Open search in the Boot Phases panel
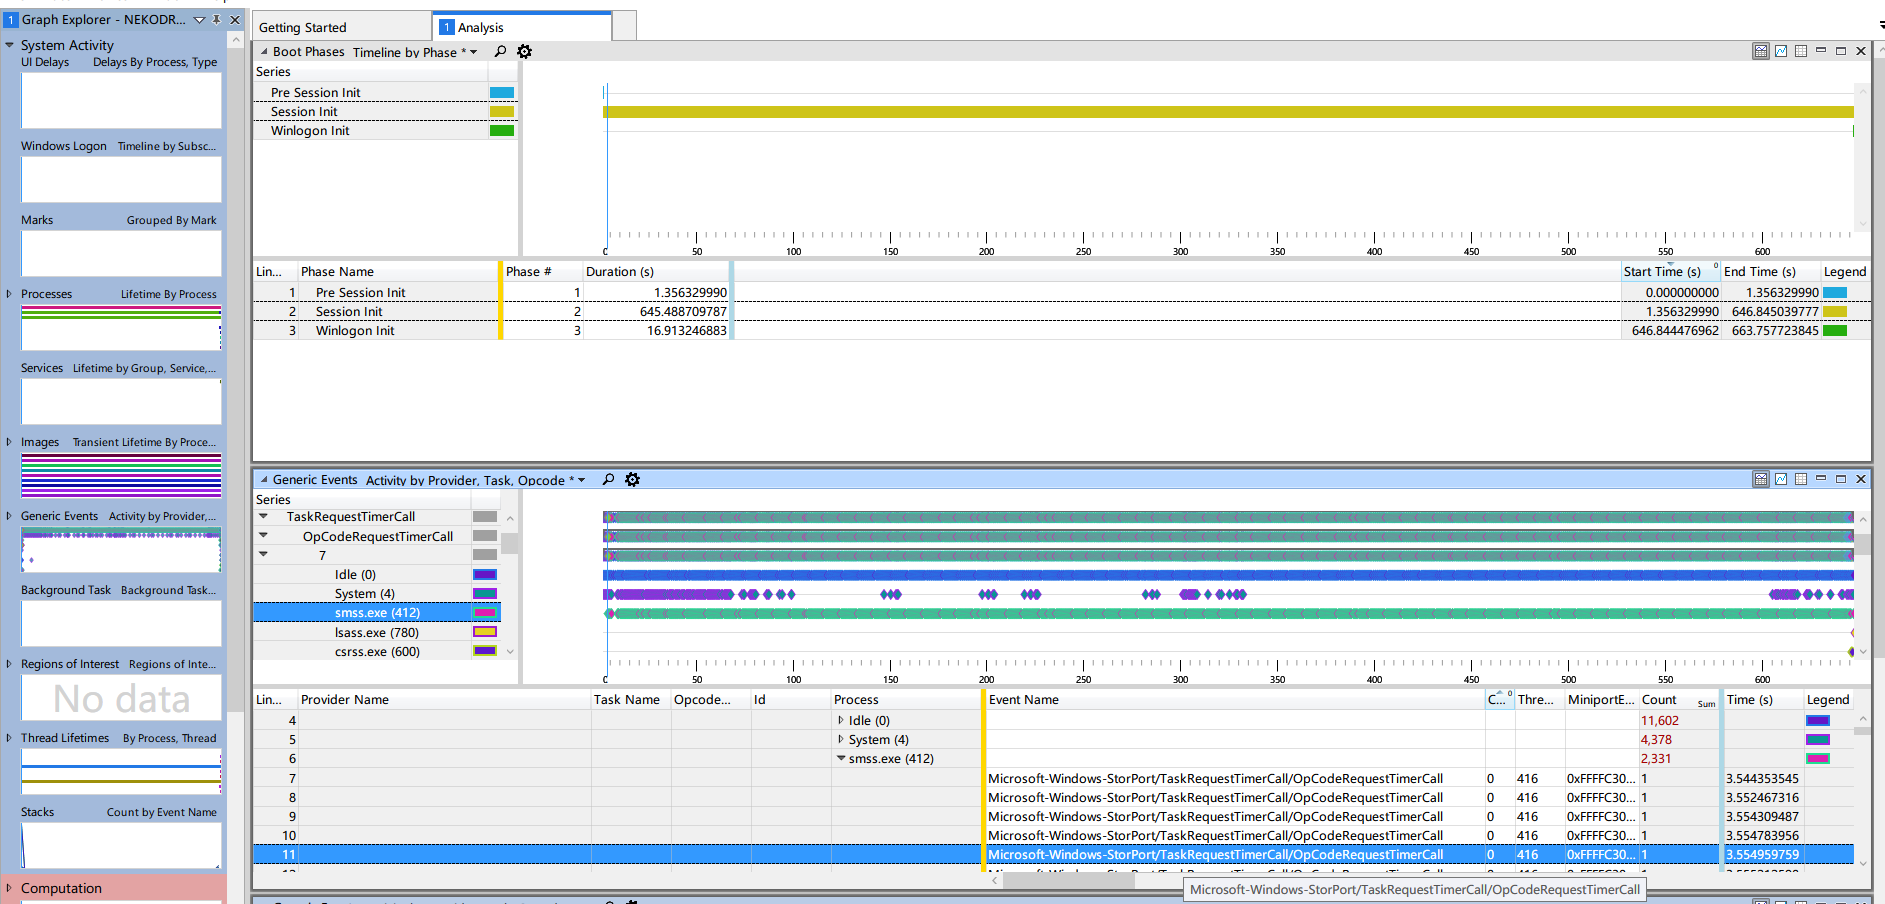Image resolution: width=1885 pixels, height=904 pixels. point(500,51)
